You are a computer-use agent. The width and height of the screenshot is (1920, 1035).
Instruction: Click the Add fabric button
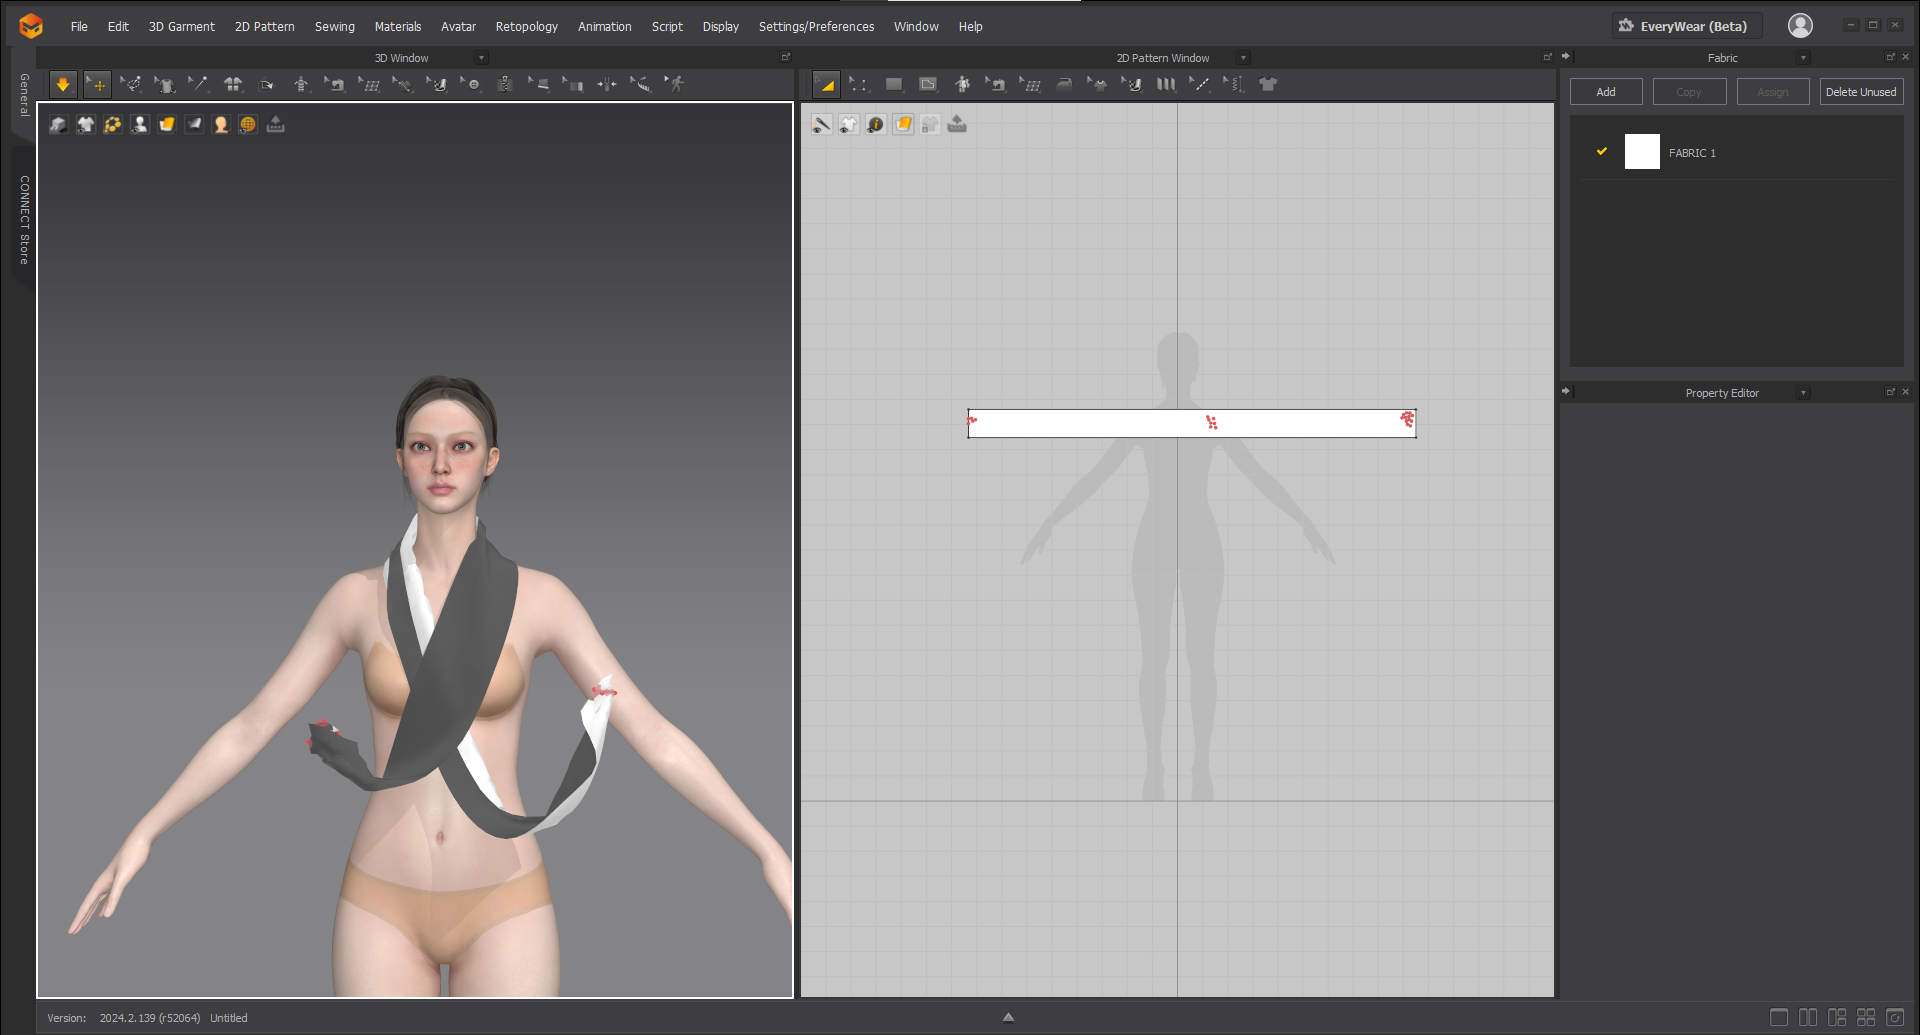coord(1606,92)
